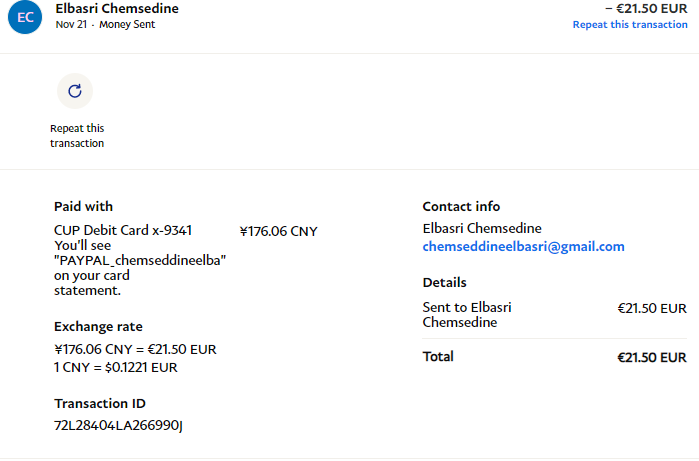
Task: Click the Total amount €21.50 EUR
Action: click(651, 357)
